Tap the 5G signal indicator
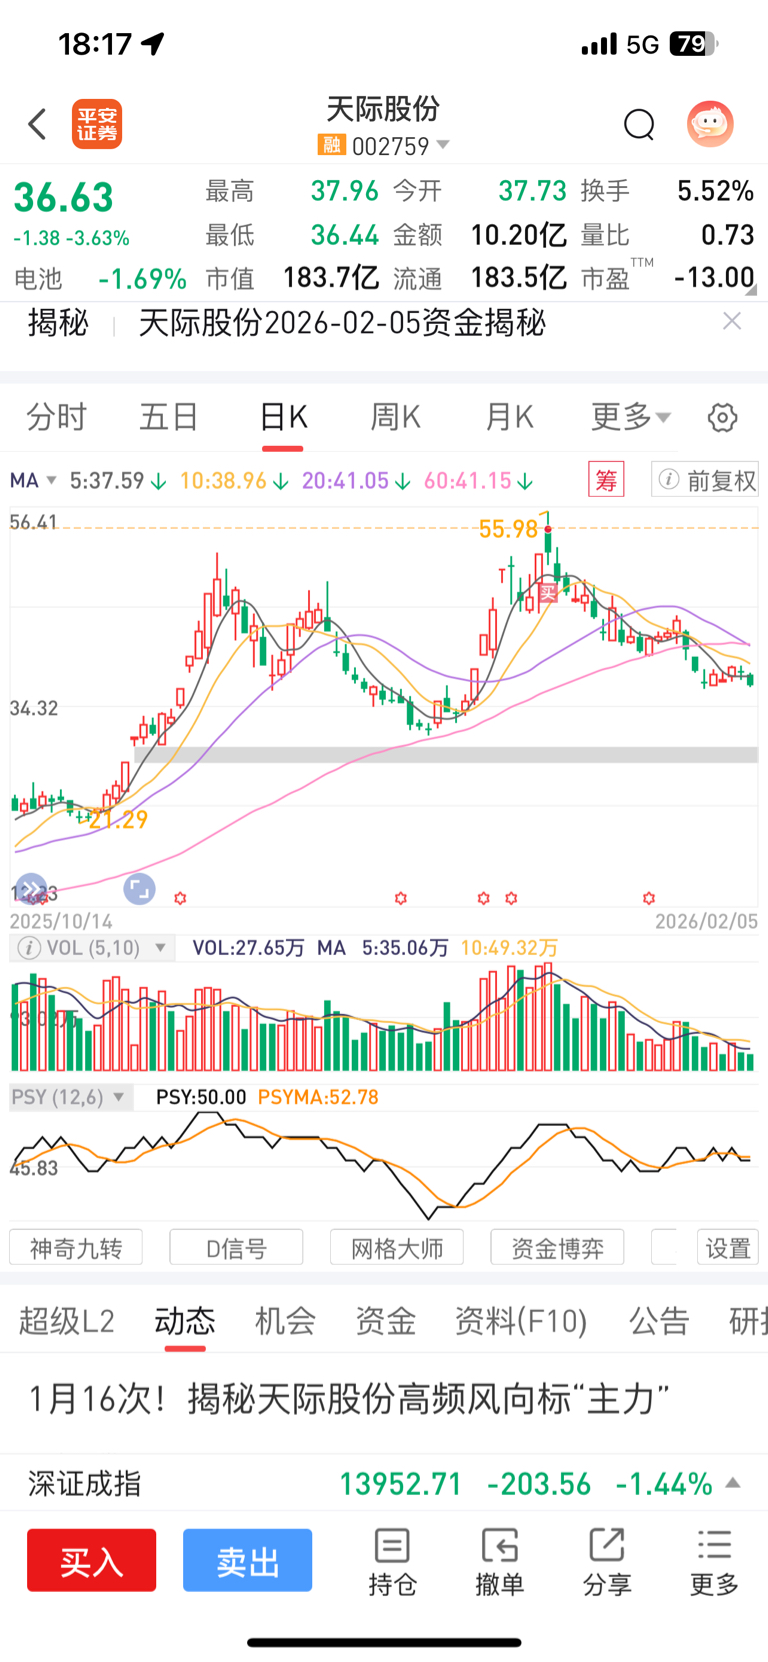The image size is (768, 1662). tap(643, 45)
